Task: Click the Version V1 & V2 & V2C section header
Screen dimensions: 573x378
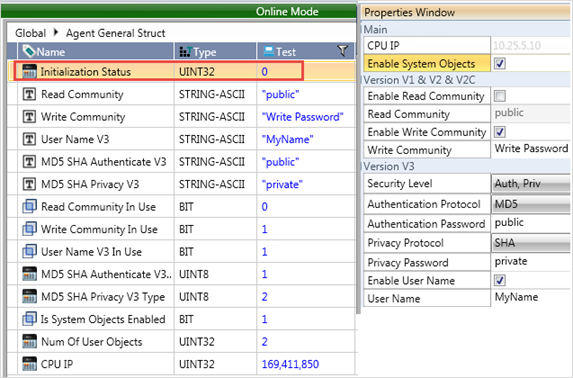Action: [x=419, y=80]
